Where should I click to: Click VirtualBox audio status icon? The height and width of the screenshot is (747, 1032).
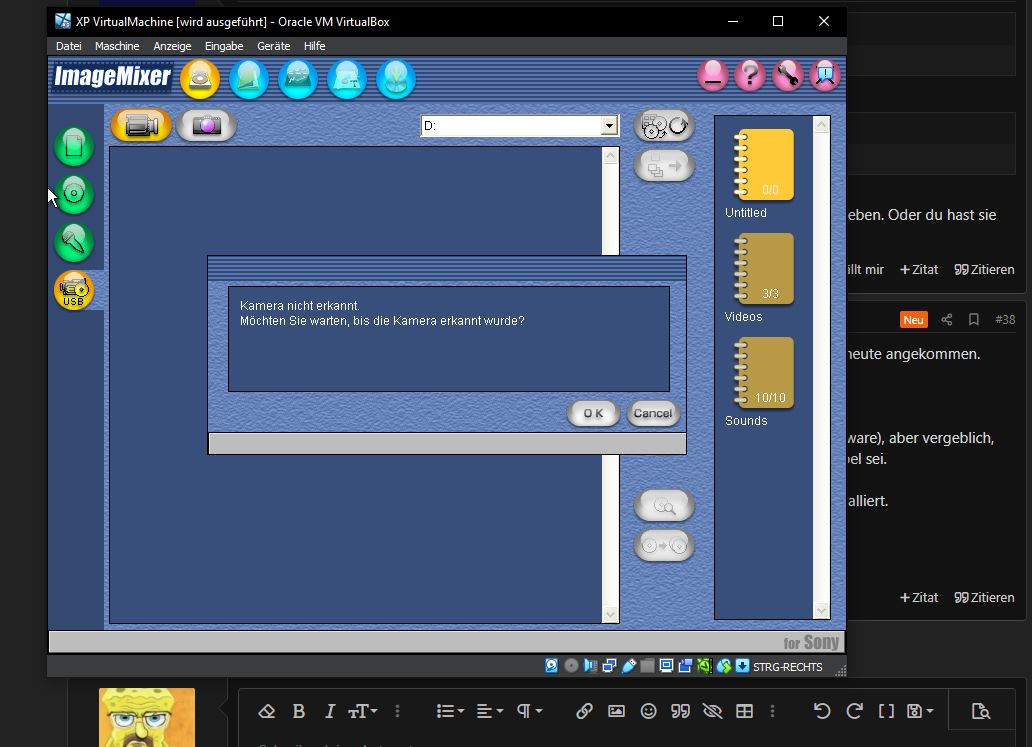pos(590,666)
